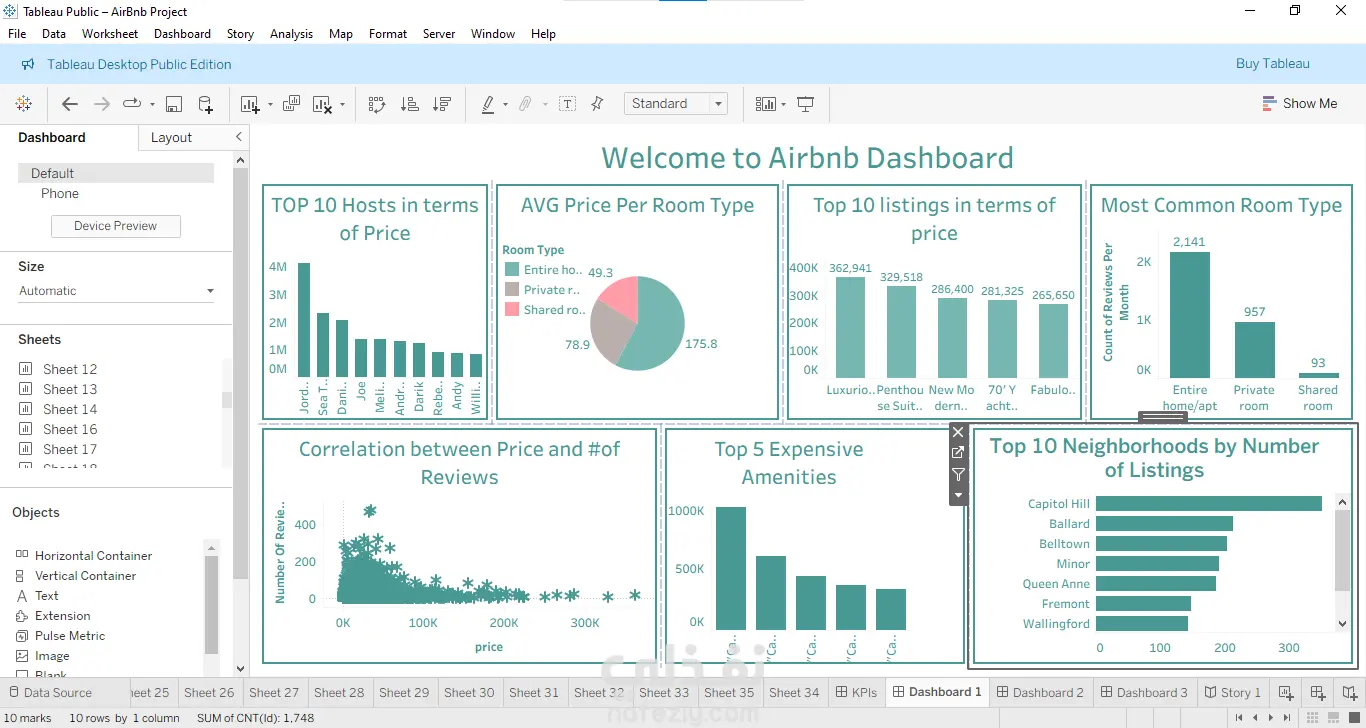Viewport: 1366px width, 728px height.
Task: Click the Objects list scrollbar
Action: click(x=211, y=606)
